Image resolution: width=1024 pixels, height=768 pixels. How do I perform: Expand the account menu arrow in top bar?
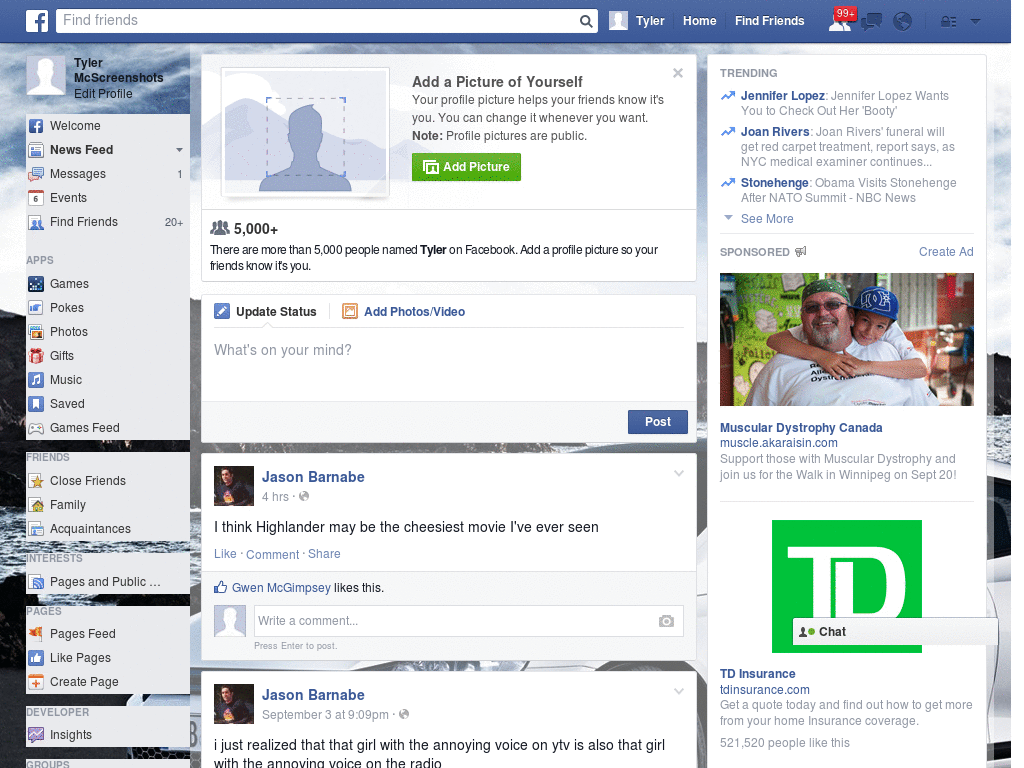976,21
